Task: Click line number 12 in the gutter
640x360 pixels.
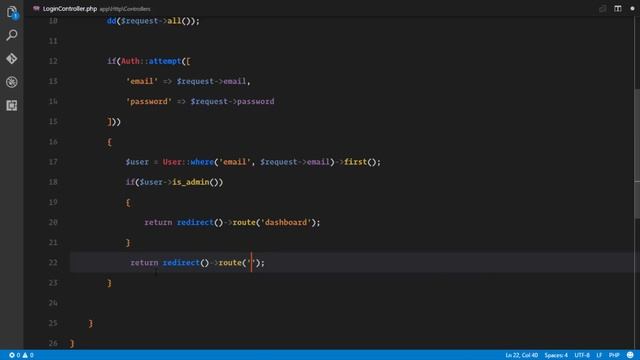Action: click(53, 61)
